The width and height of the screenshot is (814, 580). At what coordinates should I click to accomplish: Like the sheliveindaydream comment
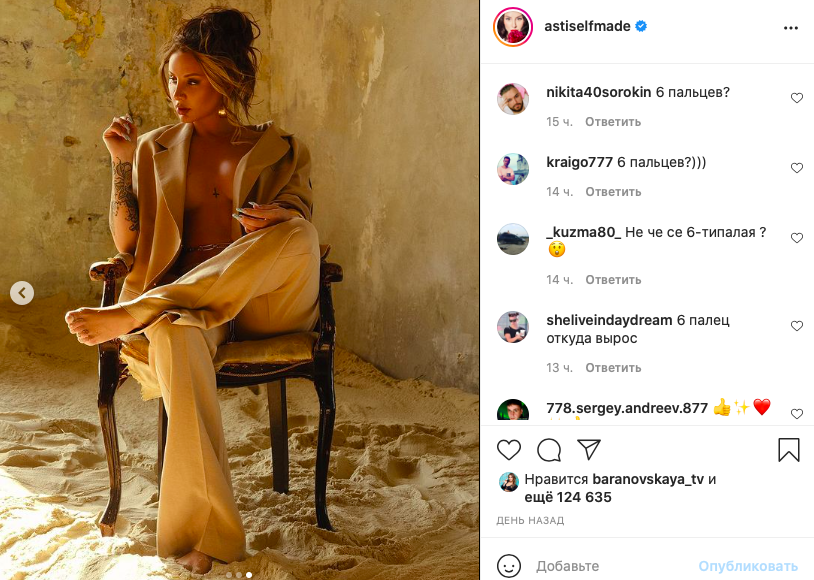[x=797, y=326]
